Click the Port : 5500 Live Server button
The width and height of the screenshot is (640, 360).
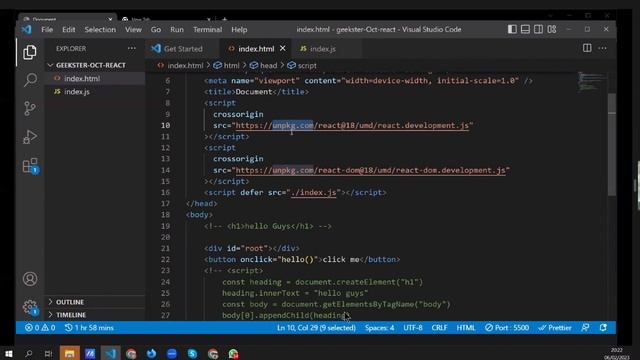507,328
